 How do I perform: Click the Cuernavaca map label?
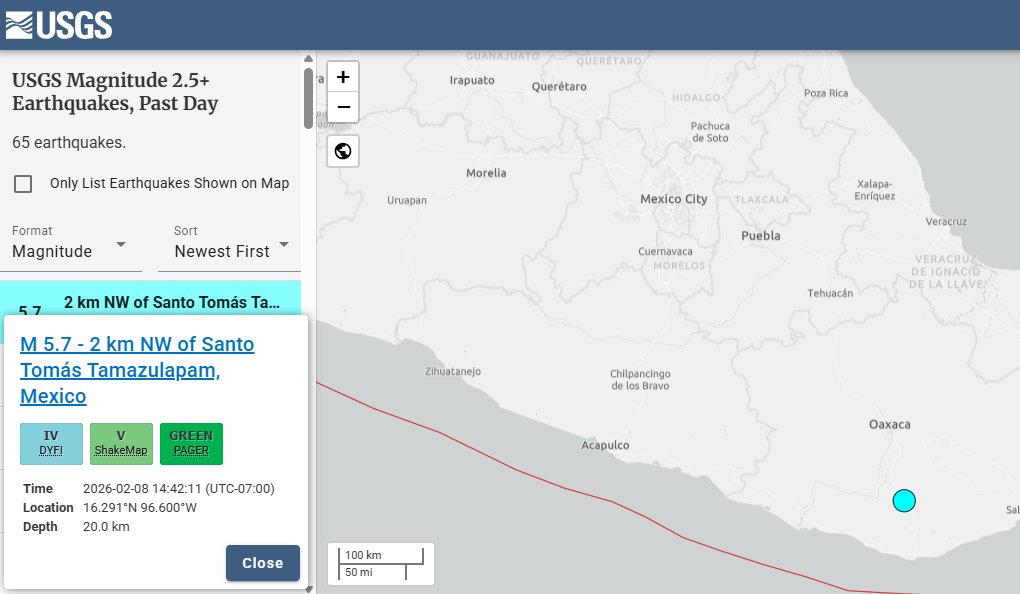click(x=665, y=251)
